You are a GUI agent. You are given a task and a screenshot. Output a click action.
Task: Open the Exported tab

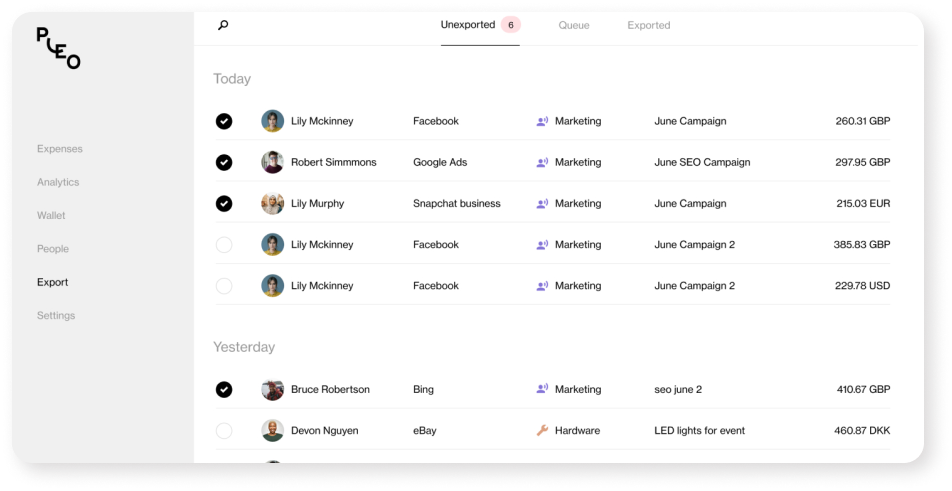[x=649, y=25]
